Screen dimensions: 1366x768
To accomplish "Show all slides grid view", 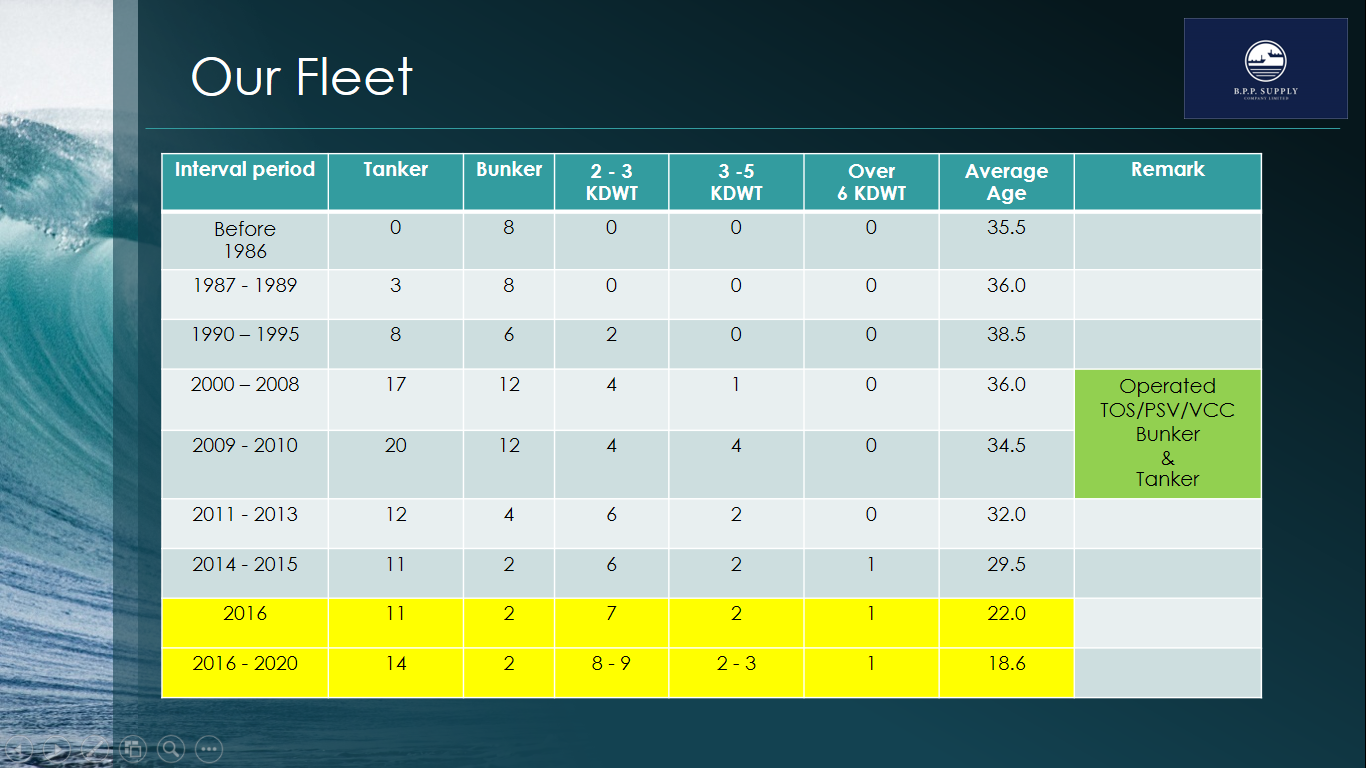I will (x=133, y=748).
